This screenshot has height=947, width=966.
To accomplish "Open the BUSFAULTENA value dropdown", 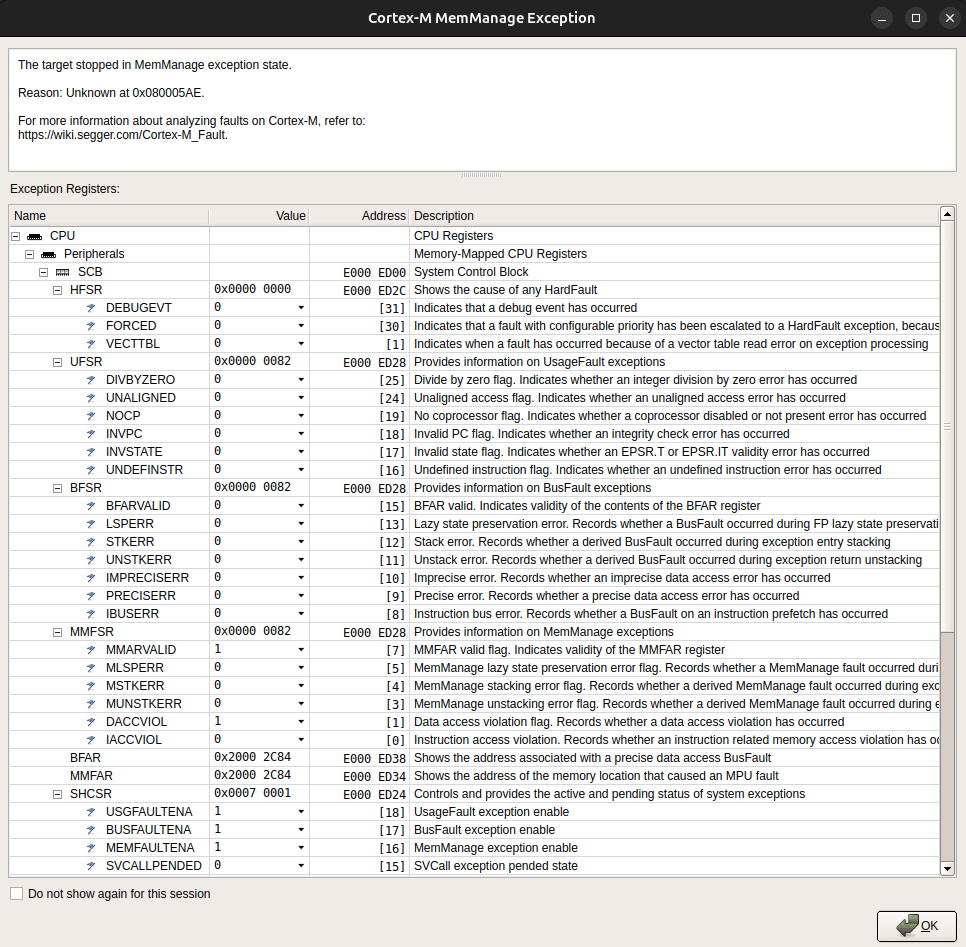I will pyautogui.click(x=301, y=830).
